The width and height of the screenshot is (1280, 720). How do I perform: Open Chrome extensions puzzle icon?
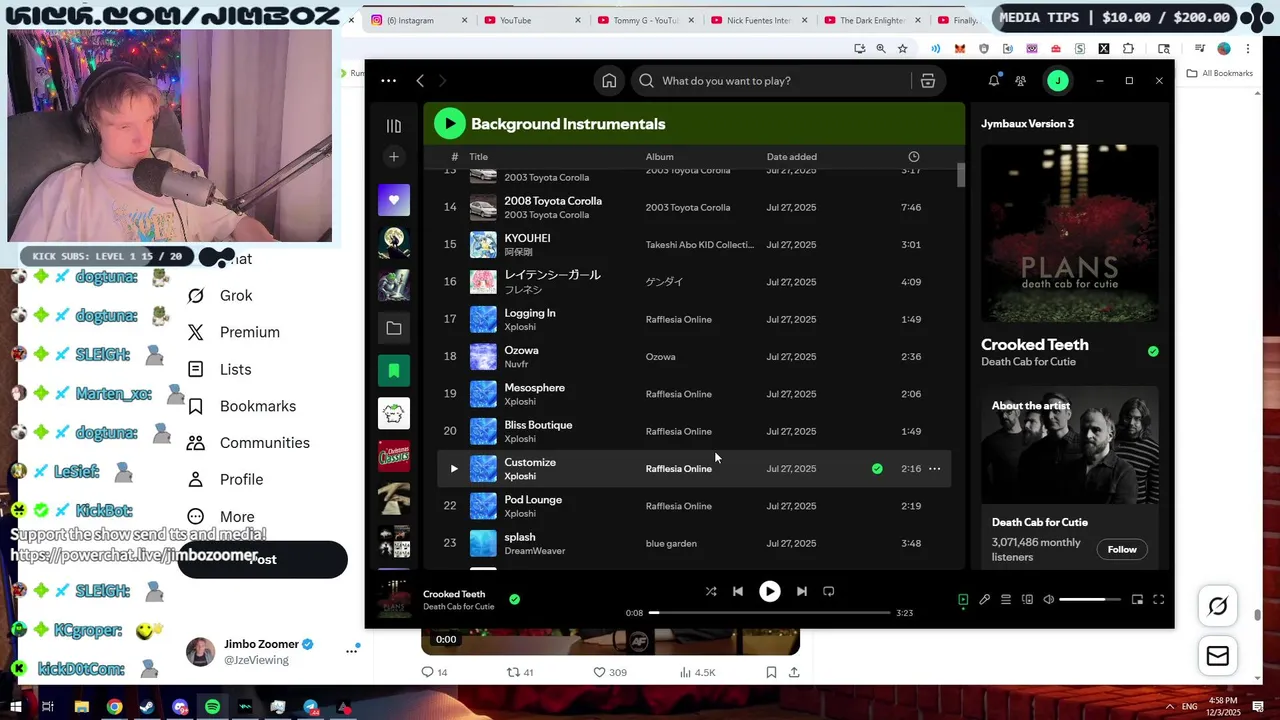(x=1129, y=49)
